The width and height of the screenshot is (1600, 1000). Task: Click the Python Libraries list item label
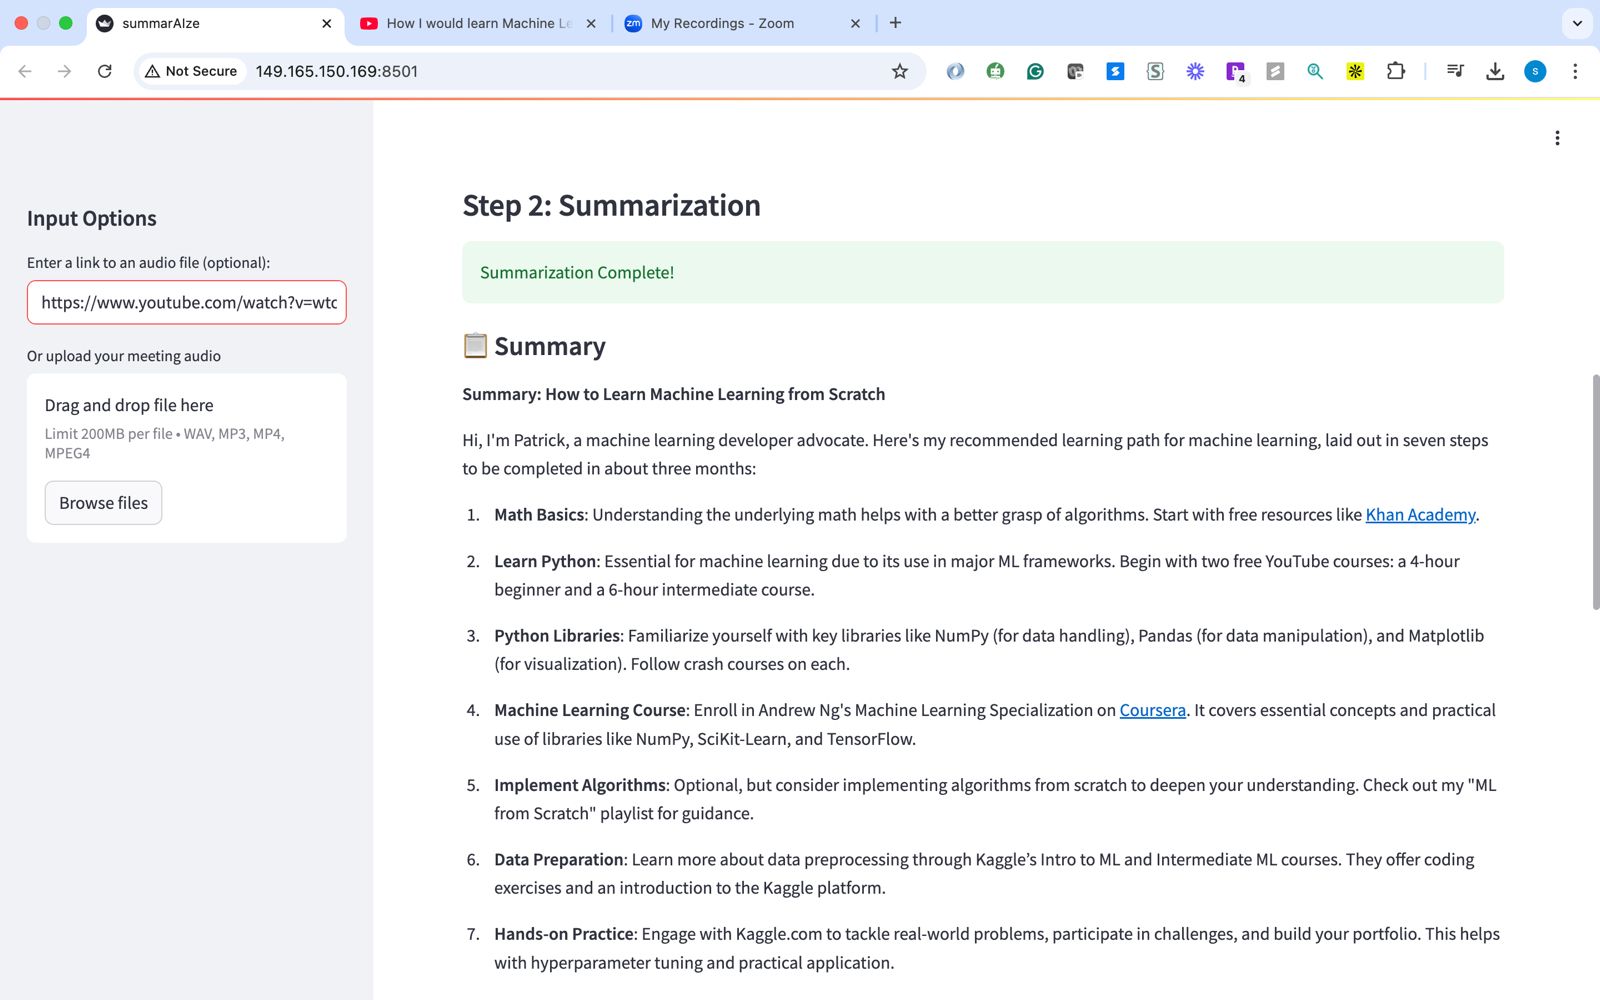[557, 635]
